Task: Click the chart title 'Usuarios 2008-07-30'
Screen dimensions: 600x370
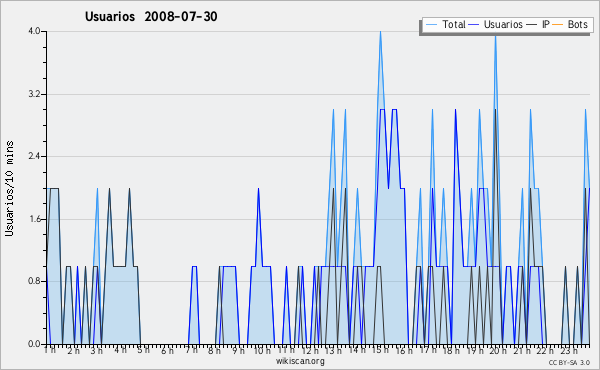Action: 151,16
